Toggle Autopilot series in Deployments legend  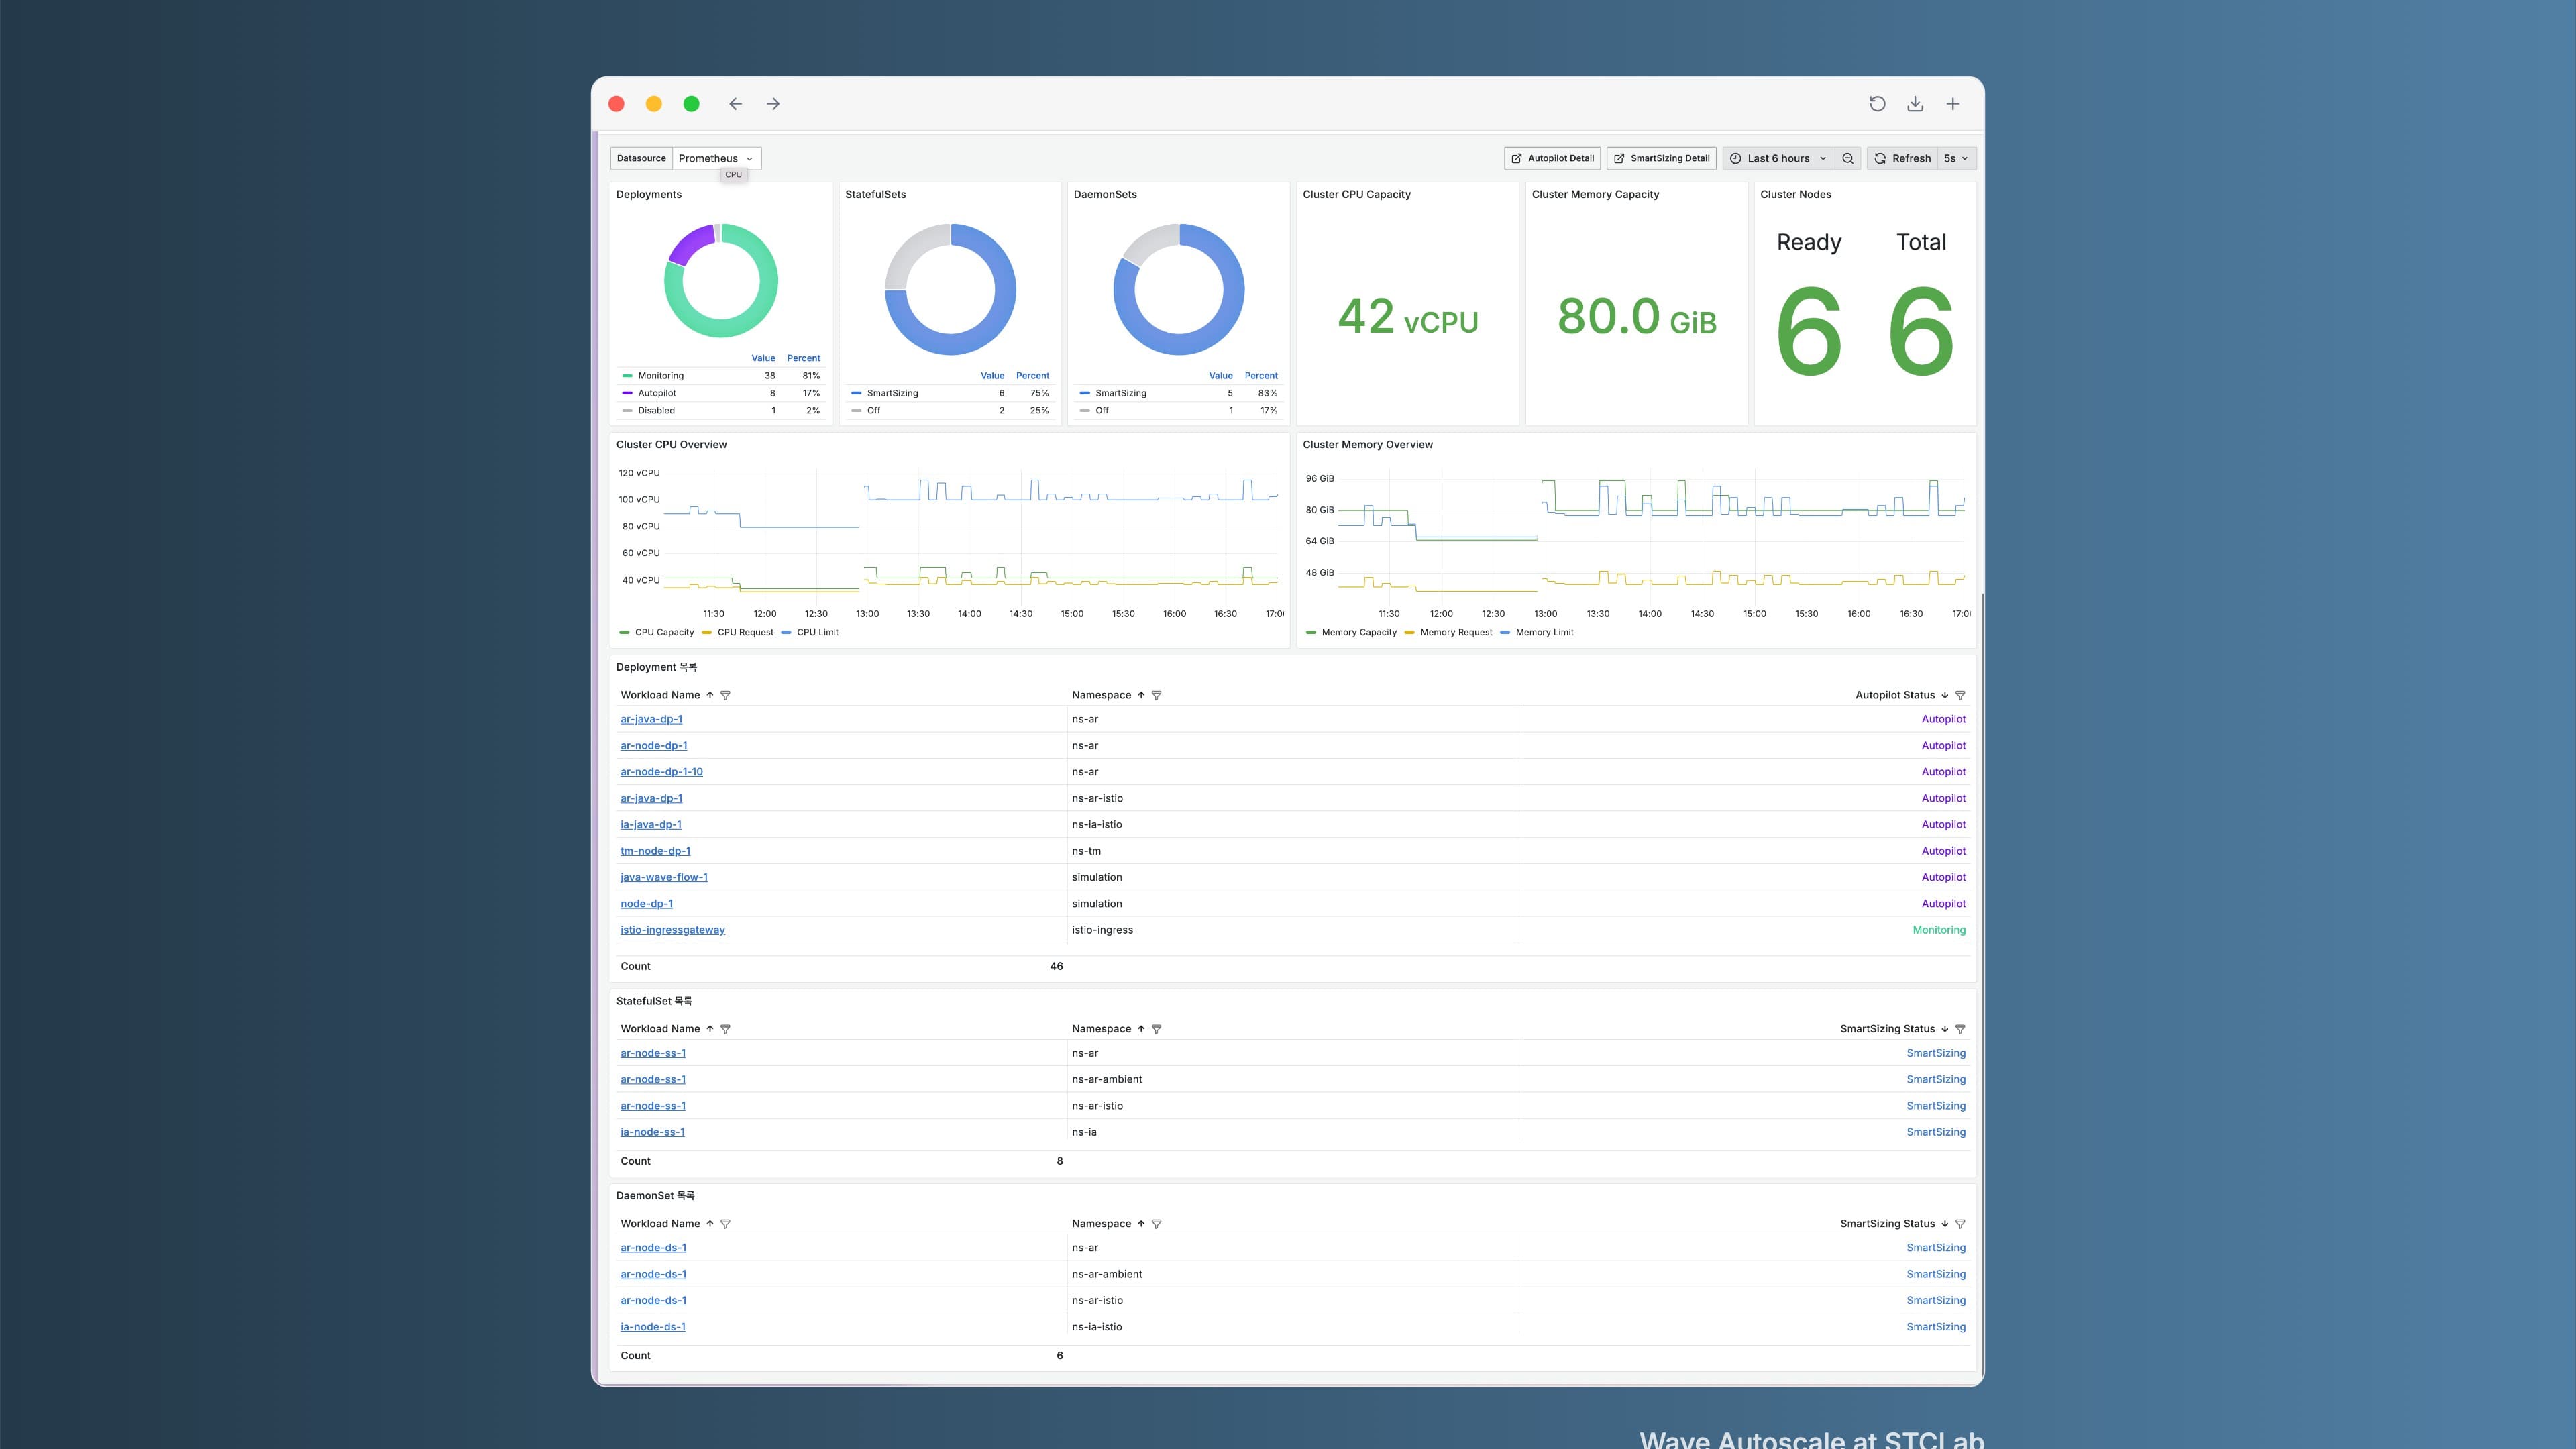[x=656, y=393]
